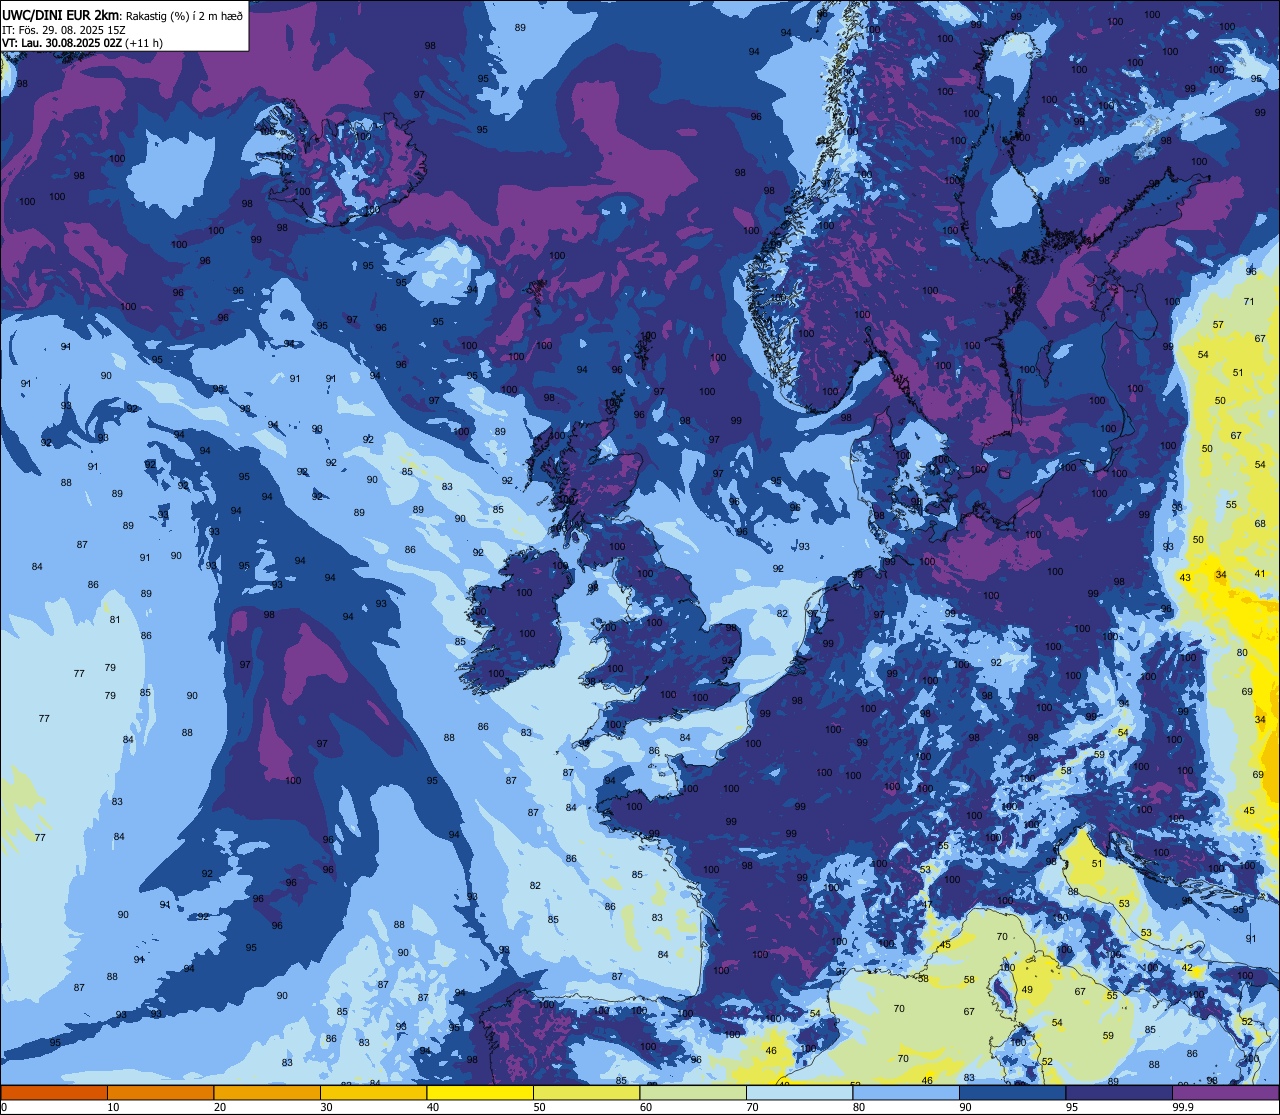Click the 95–99.9 dark navy legend segment

(1119, 1093)
